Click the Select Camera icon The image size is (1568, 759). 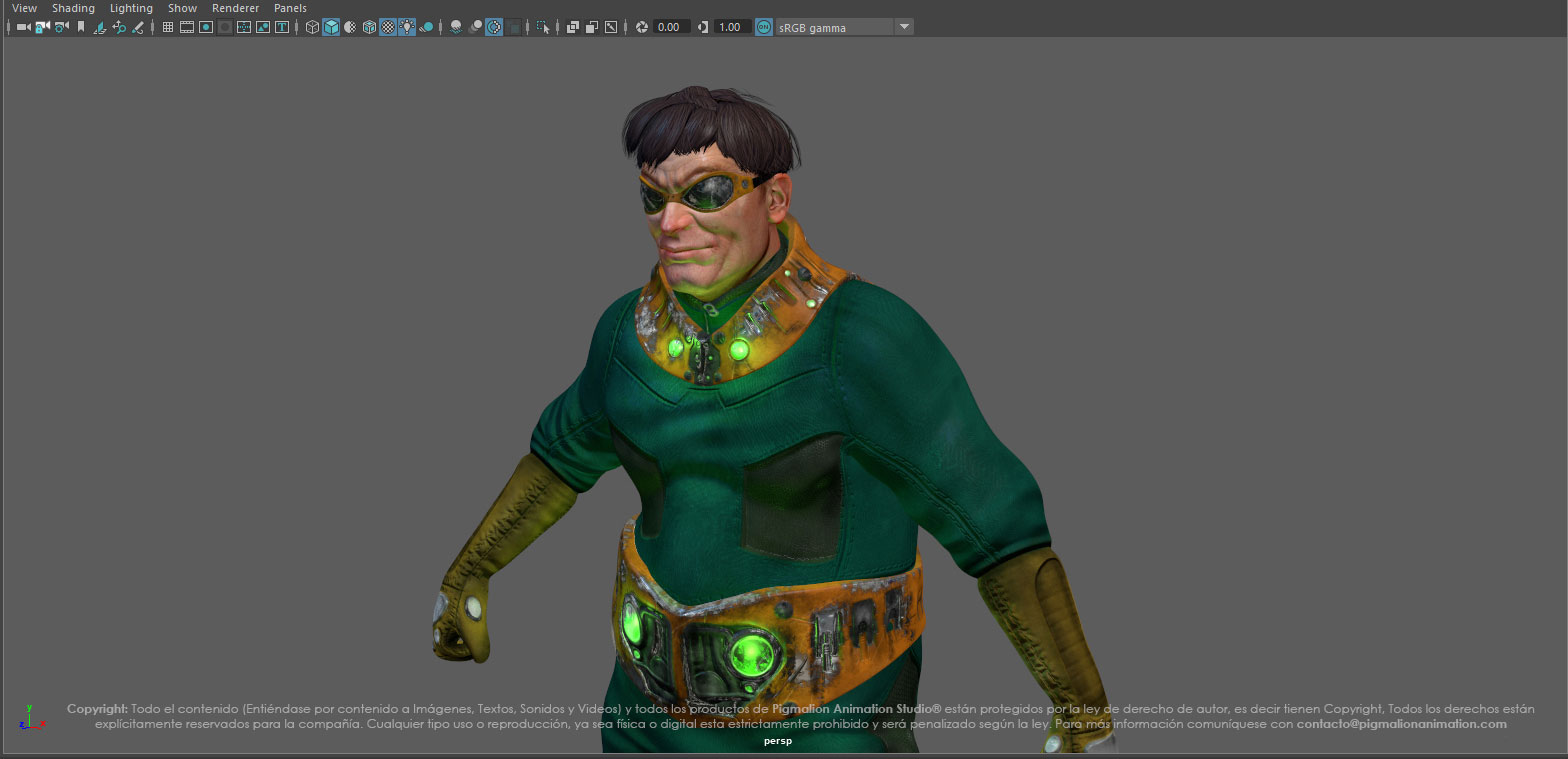click(x=23, y=27)
